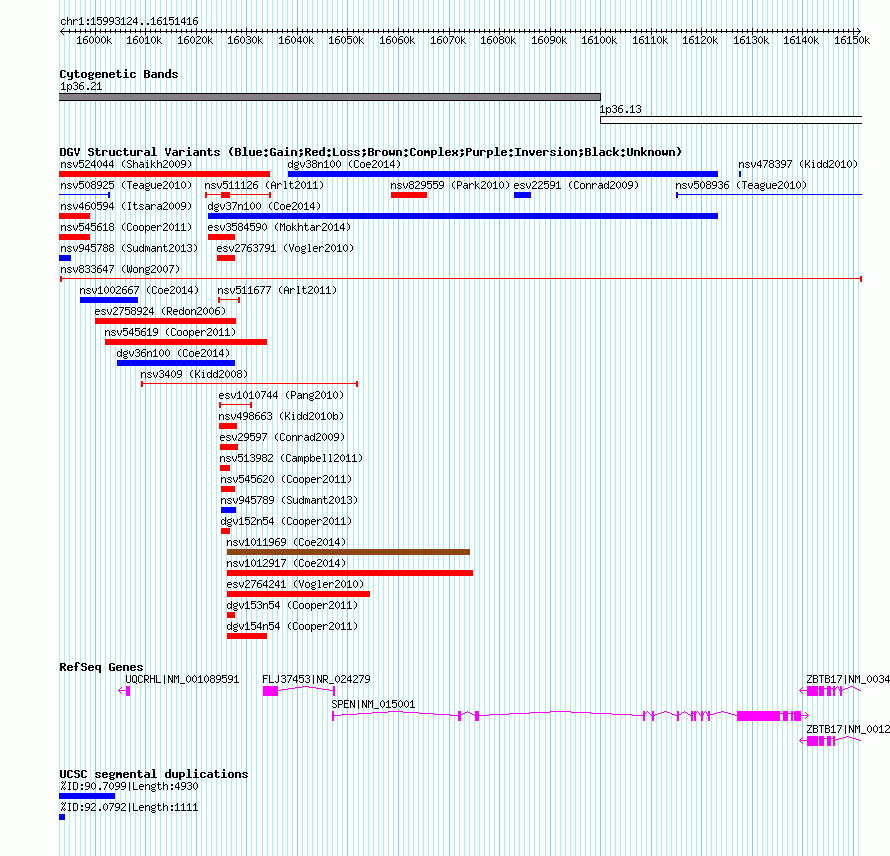Open nsv545620 (Cooper2011) variant
This screenshot has height=856, width=890.
coord(286,480)
